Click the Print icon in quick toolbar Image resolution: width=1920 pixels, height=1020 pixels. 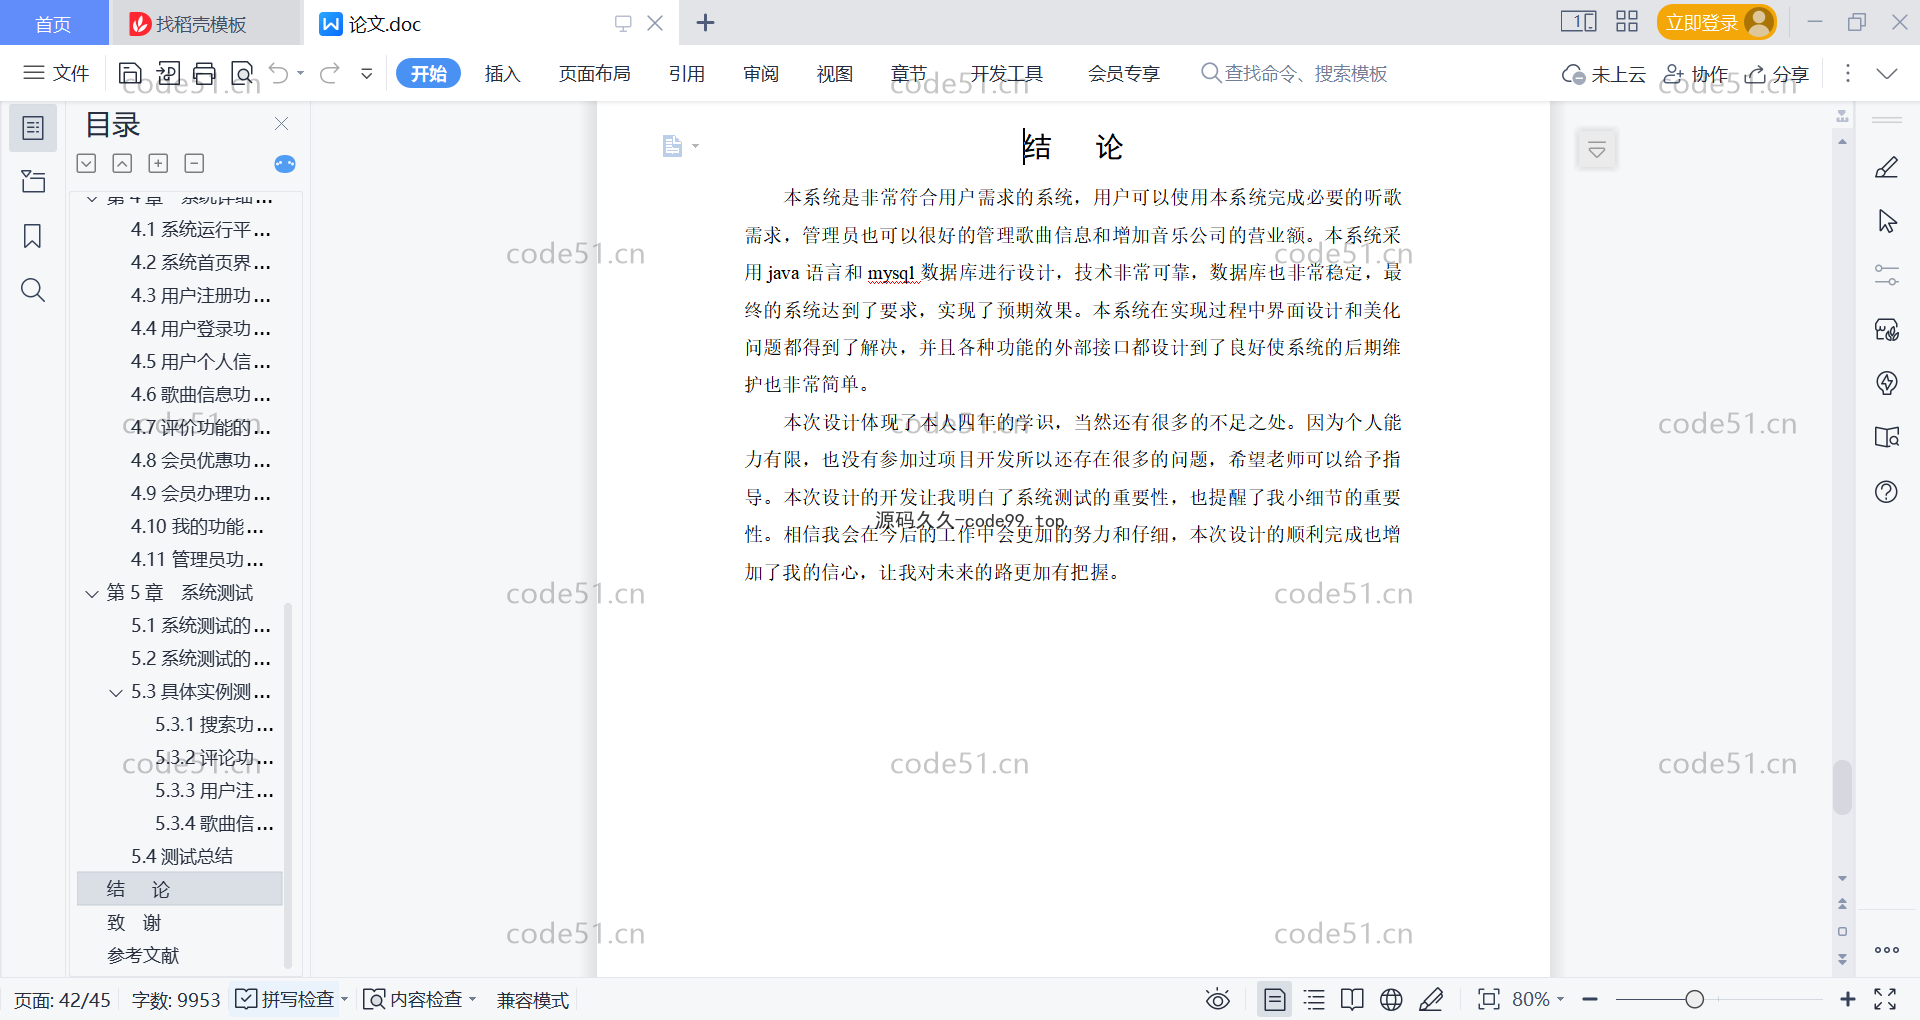[x=205, y=73]
